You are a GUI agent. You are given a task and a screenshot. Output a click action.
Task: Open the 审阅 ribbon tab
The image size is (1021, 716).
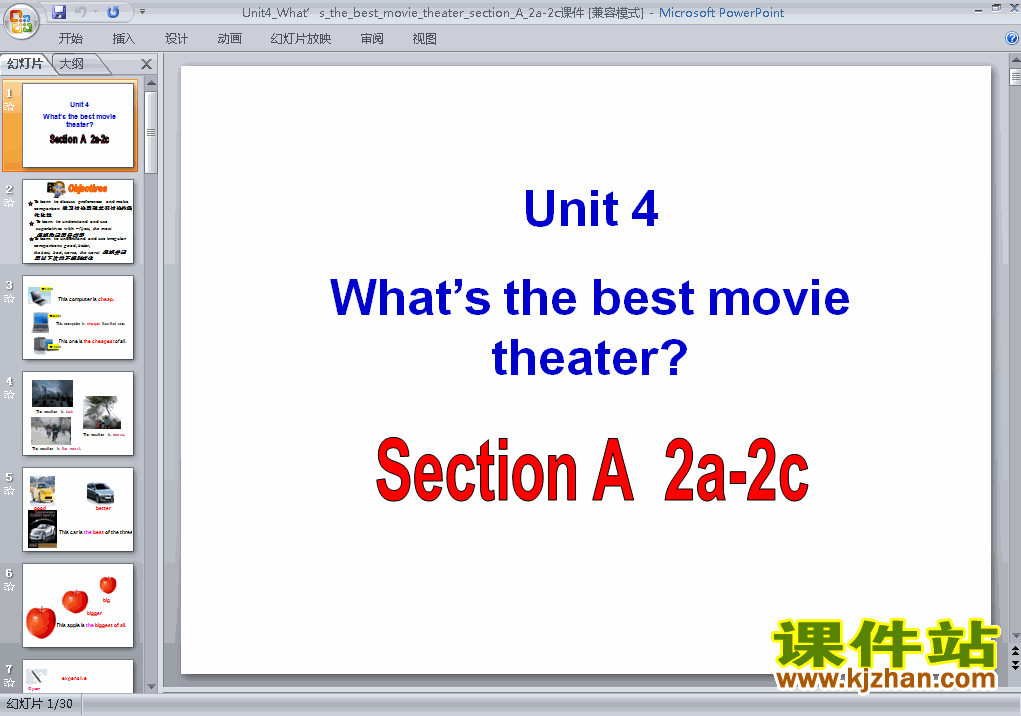coord(372,39)
